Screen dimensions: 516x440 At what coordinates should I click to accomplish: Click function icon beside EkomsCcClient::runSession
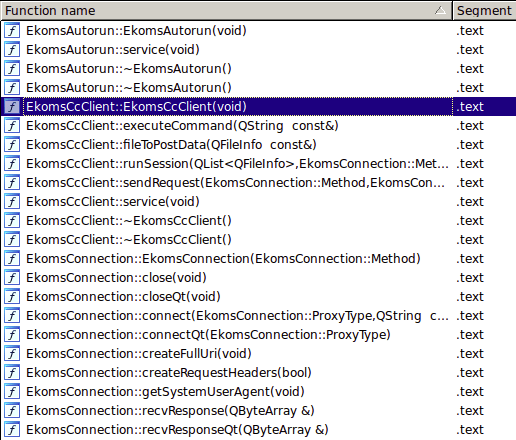(12, 164)
